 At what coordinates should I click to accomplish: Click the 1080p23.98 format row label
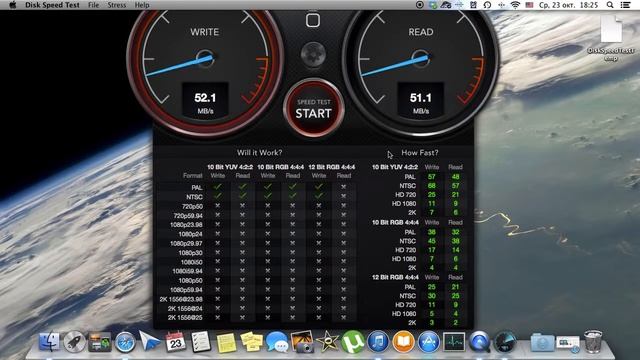click(x=186, y=224)
